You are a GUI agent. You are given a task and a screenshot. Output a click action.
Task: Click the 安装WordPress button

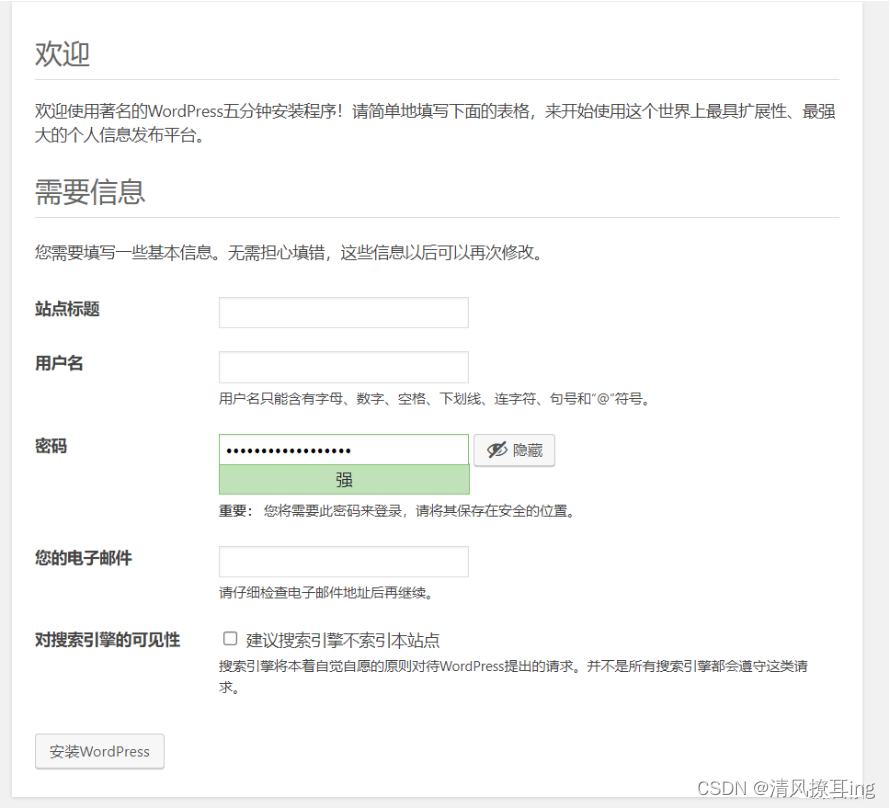tap(100, 751)
